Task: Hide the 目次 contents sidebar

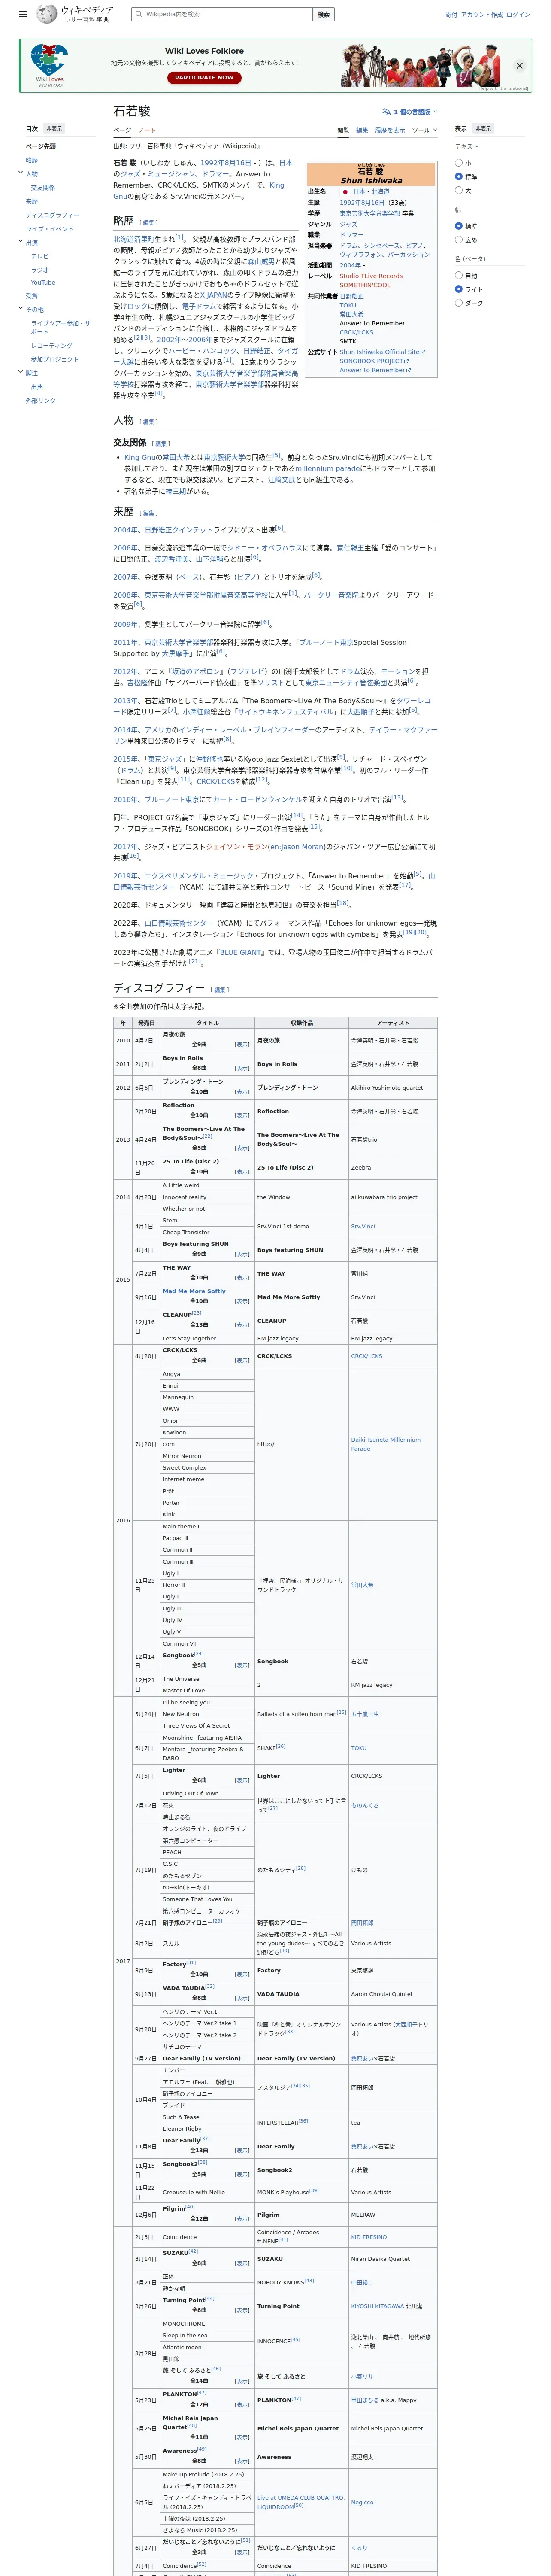Action: pyautogui.click(x=54, y=128)
